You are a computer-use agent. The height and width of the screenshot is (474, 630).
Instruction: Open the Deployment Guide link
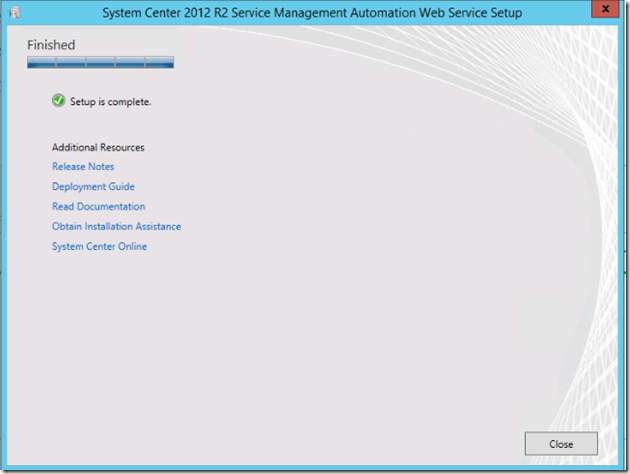(93, 187)
